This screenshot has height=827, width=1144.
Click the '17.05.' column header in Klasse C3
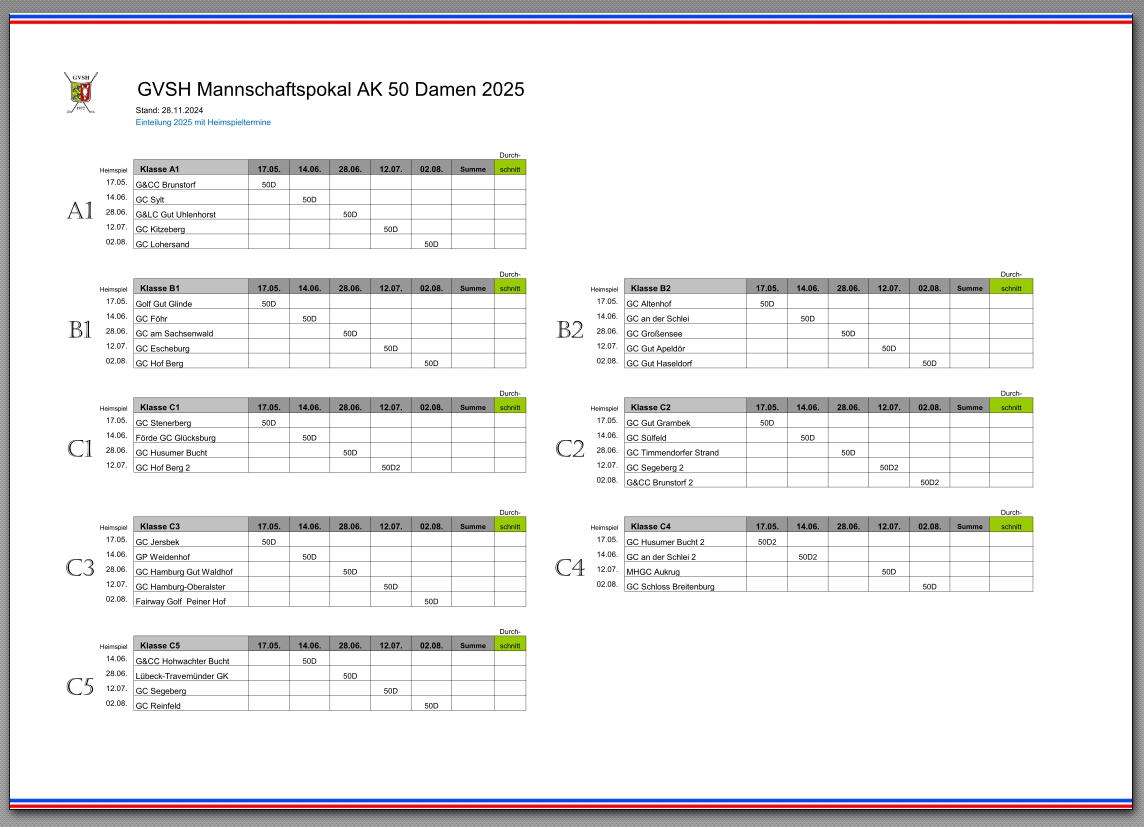coord(268,525)
